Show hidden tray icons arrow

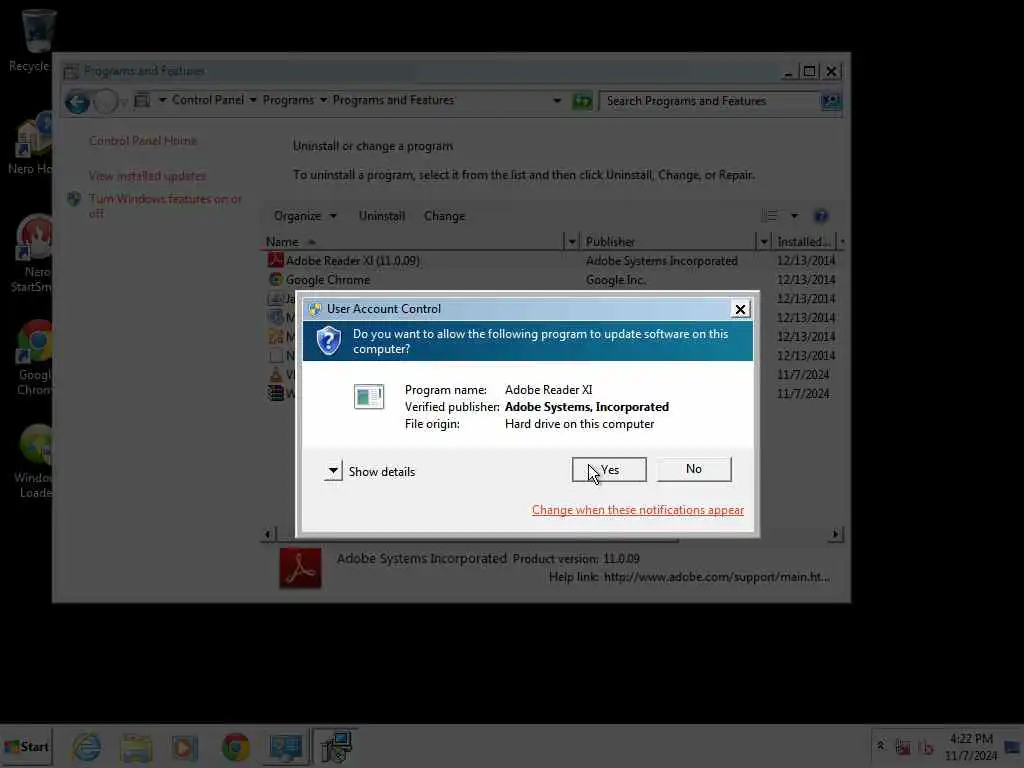point(880,745)
